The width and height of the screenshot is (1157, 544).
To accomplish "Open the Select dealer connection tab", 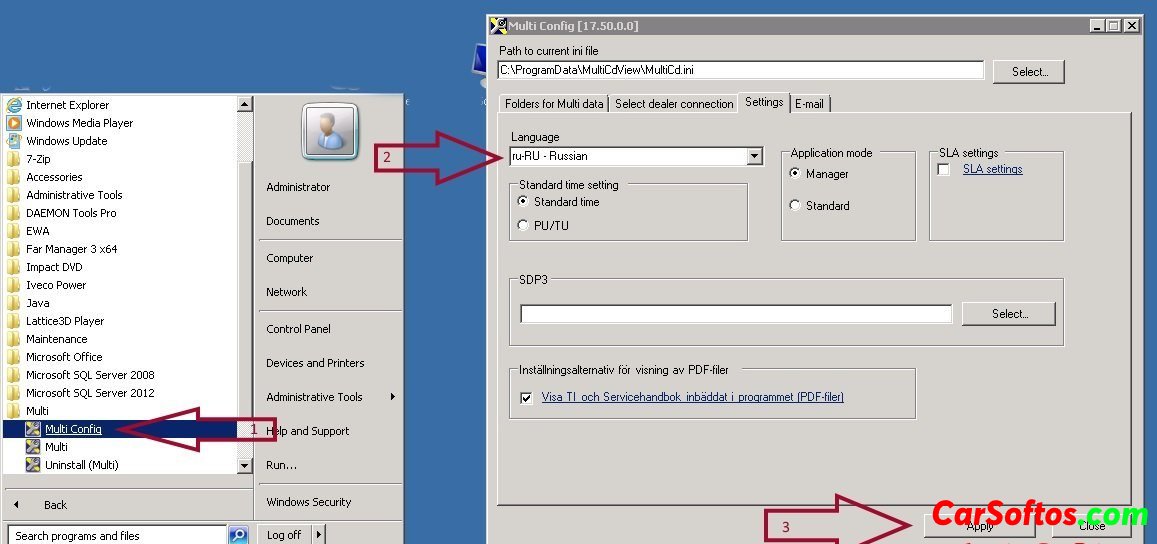I will click(673, 104).
